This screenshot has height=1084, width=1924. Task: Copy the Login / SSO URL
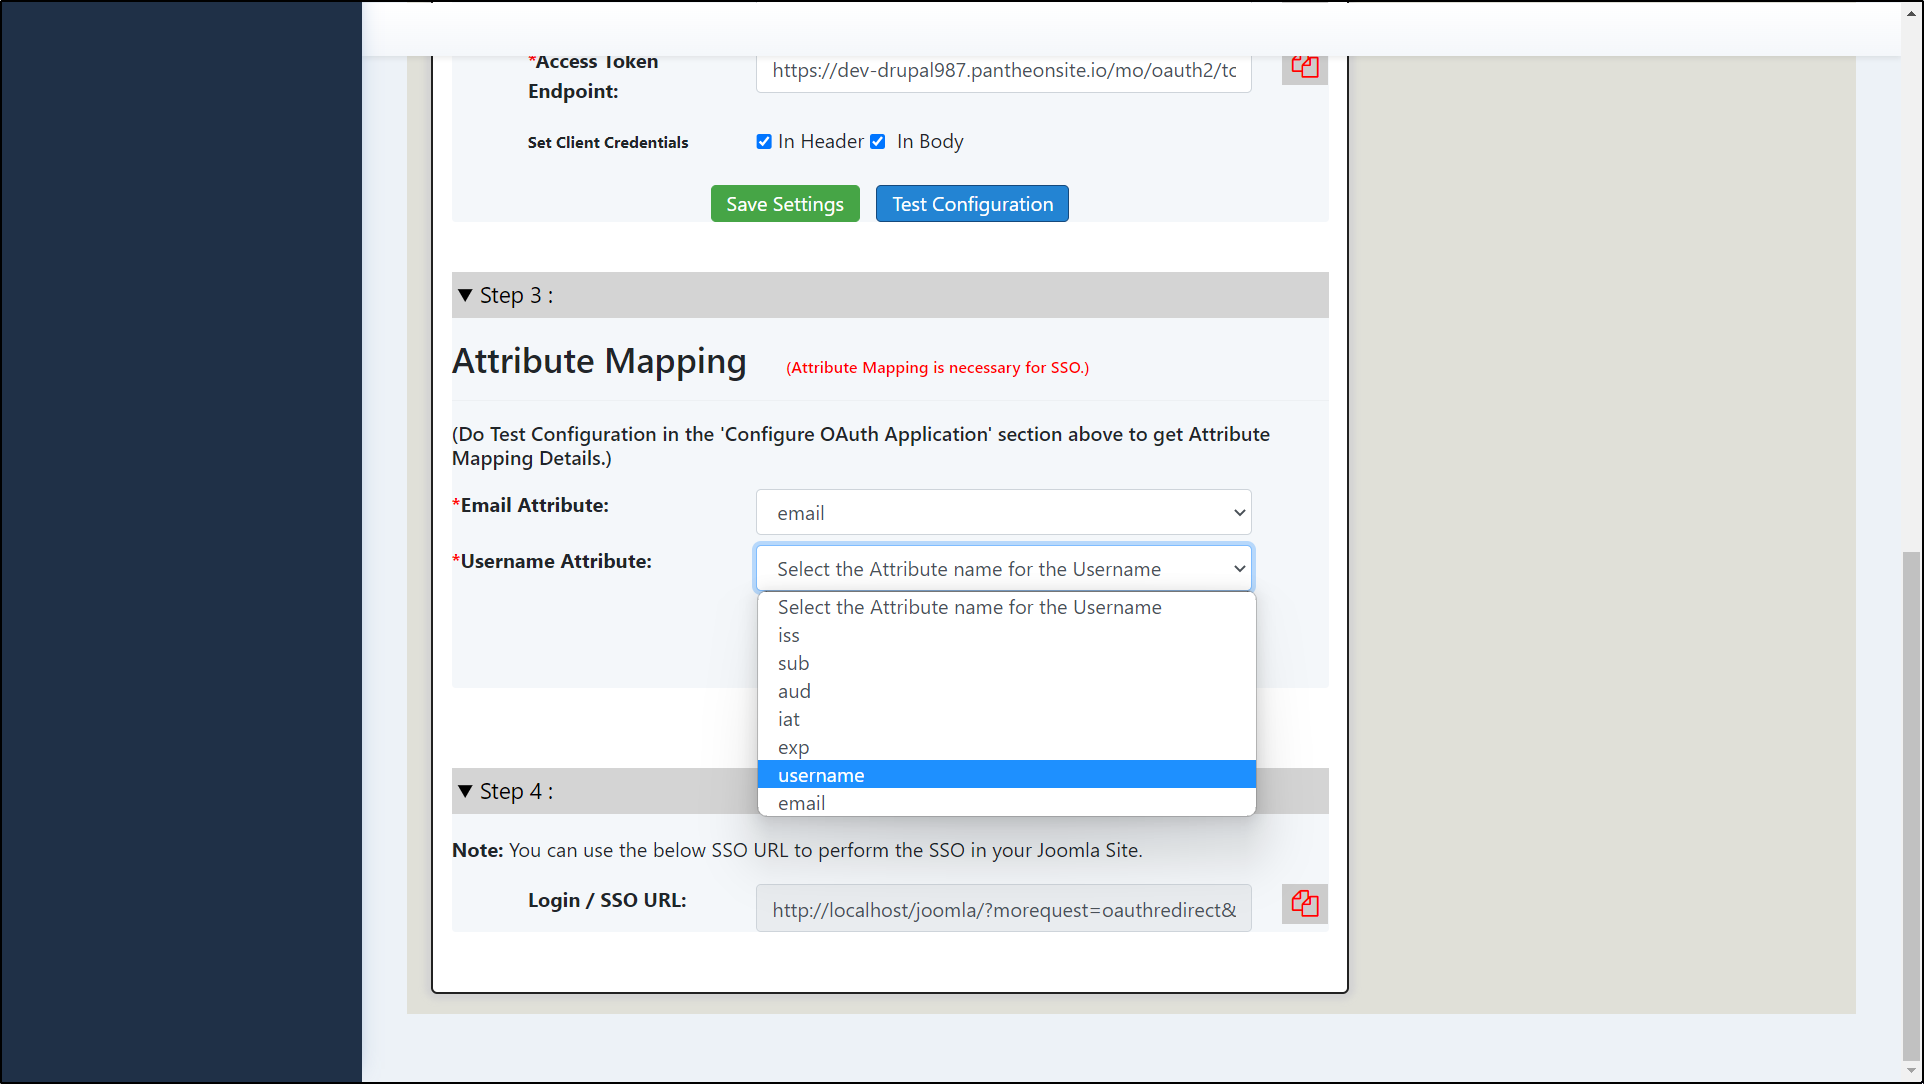click(1304, 904)
